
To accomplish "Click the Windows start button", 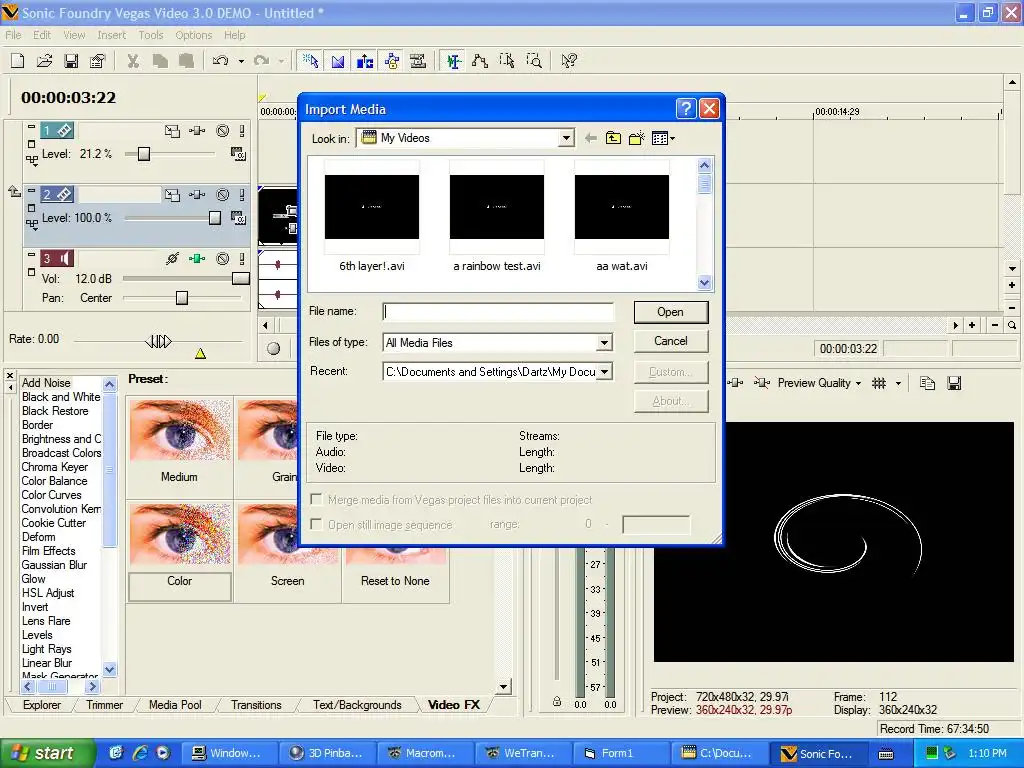I will [46, 753].
